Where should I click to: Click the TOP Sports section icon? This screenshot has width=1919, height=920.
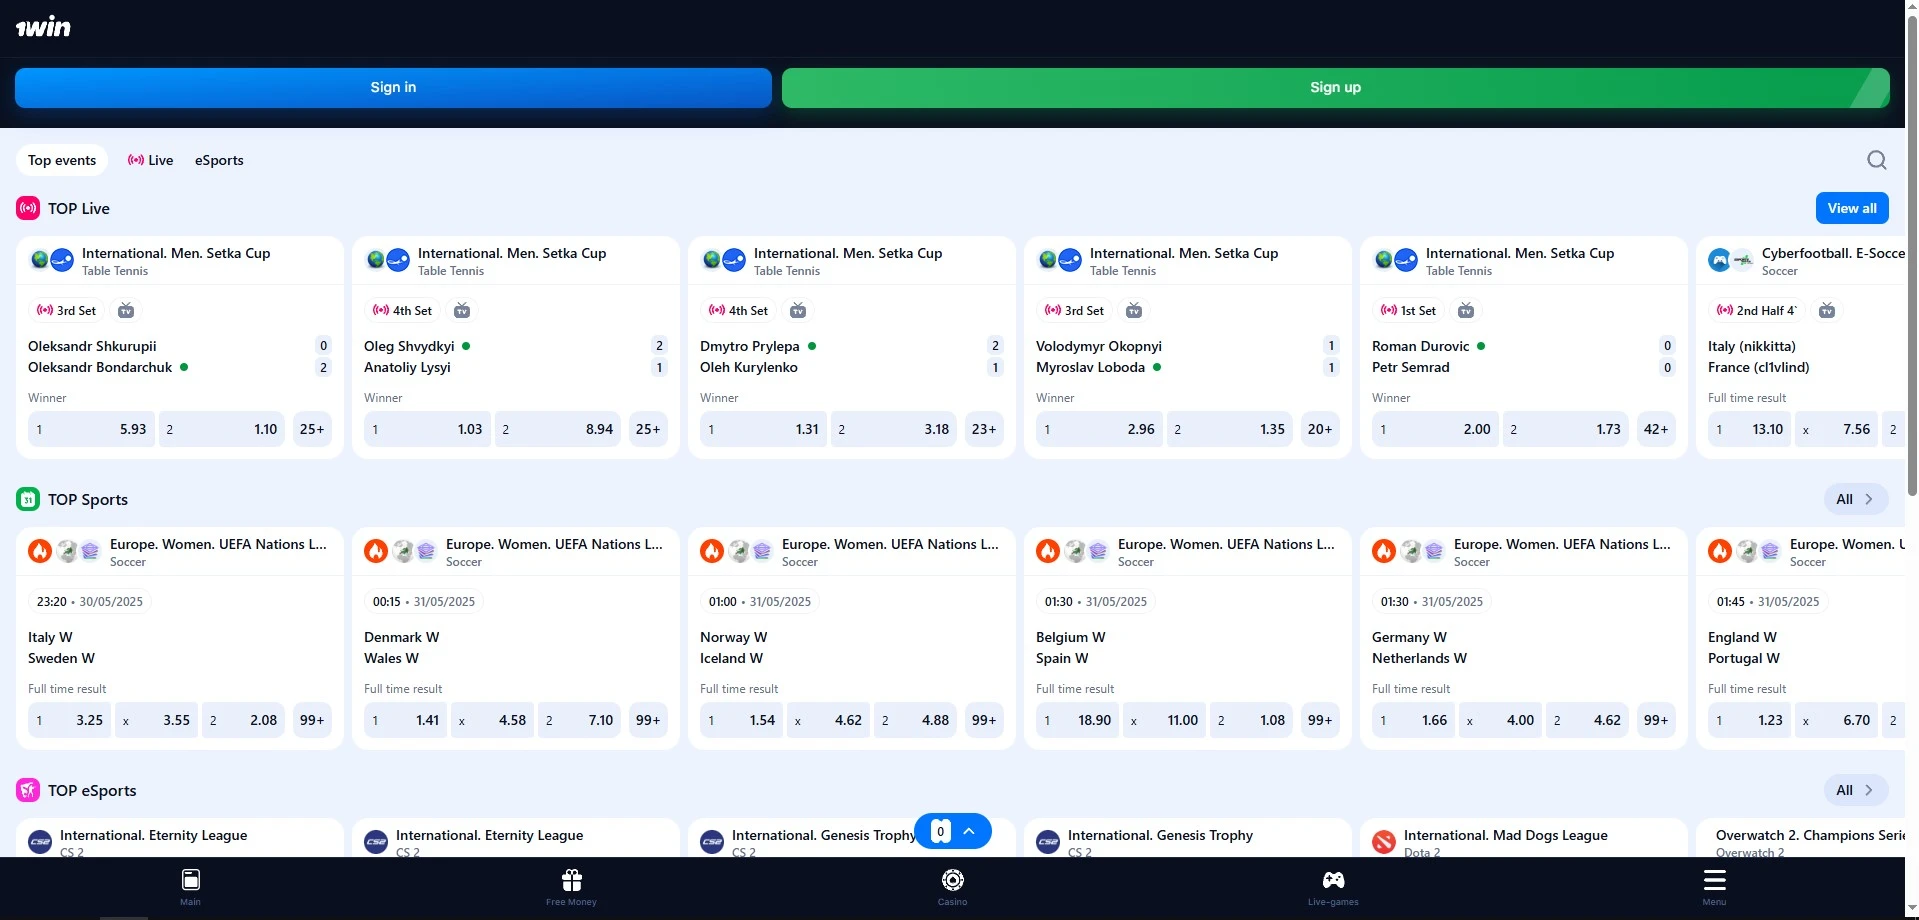click(x=28, y=499)
